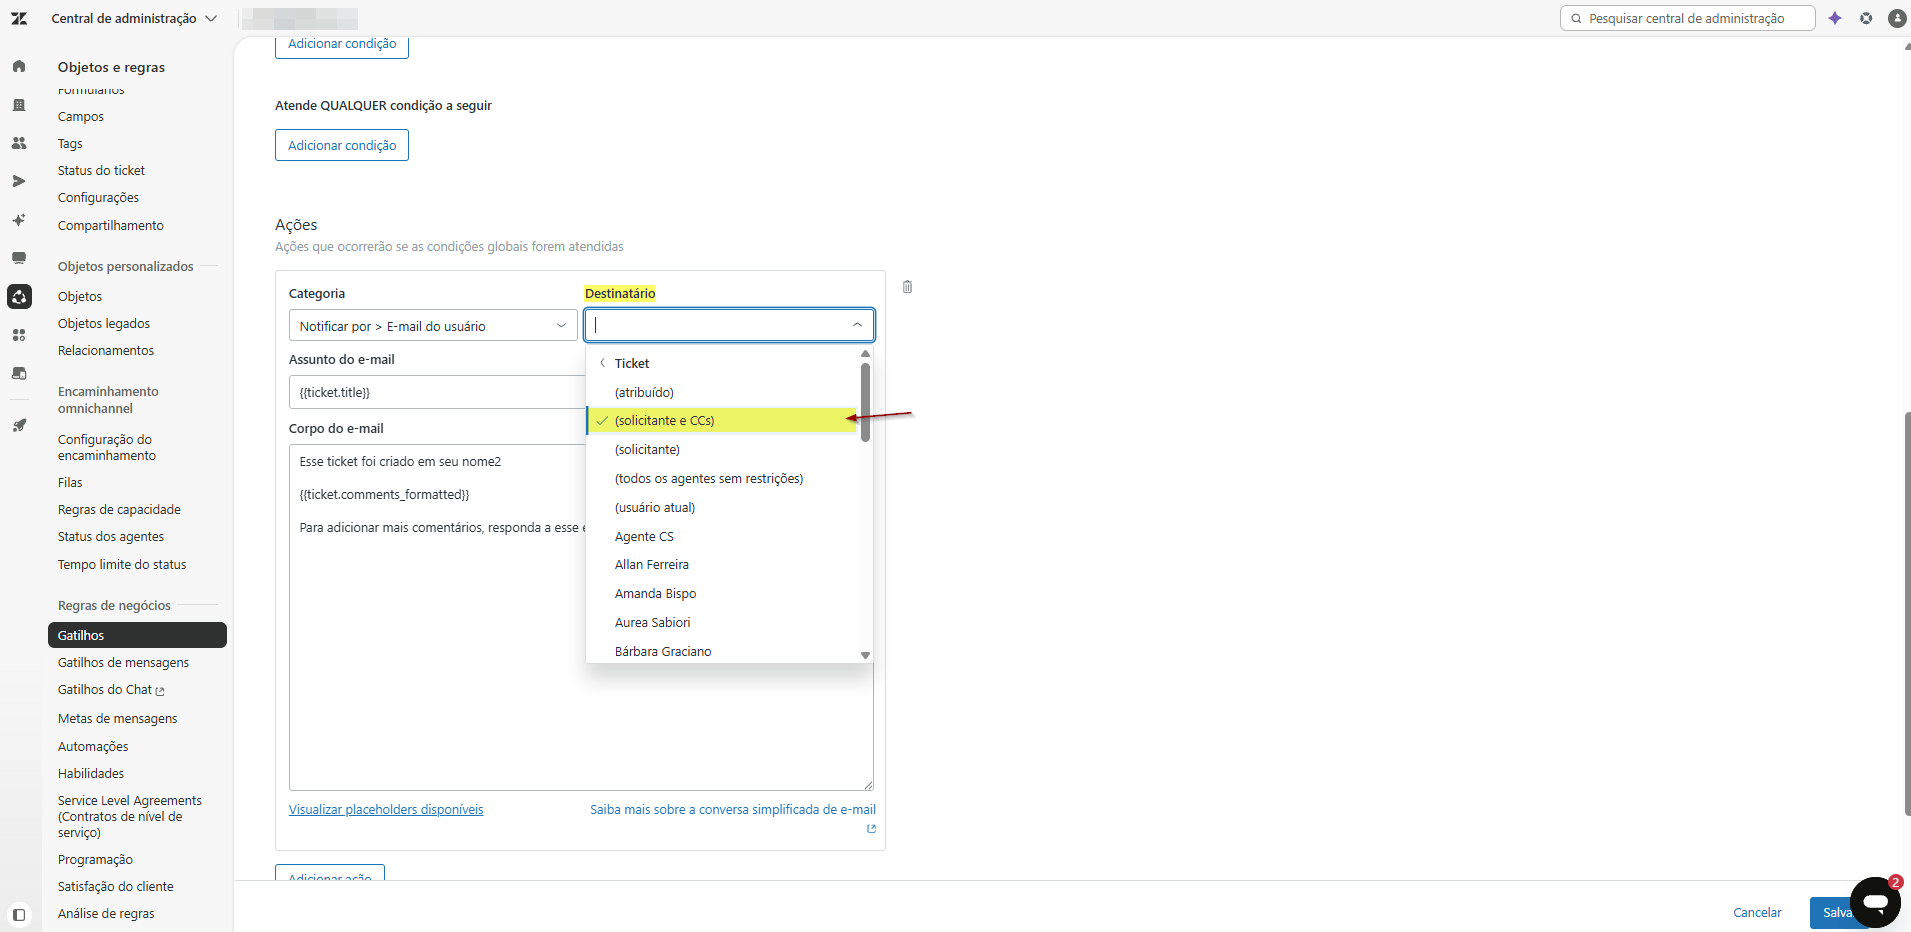Open the Apps and integrations icon in the sidebar
The image size is (1911, 932).
(x=19, y=335)
